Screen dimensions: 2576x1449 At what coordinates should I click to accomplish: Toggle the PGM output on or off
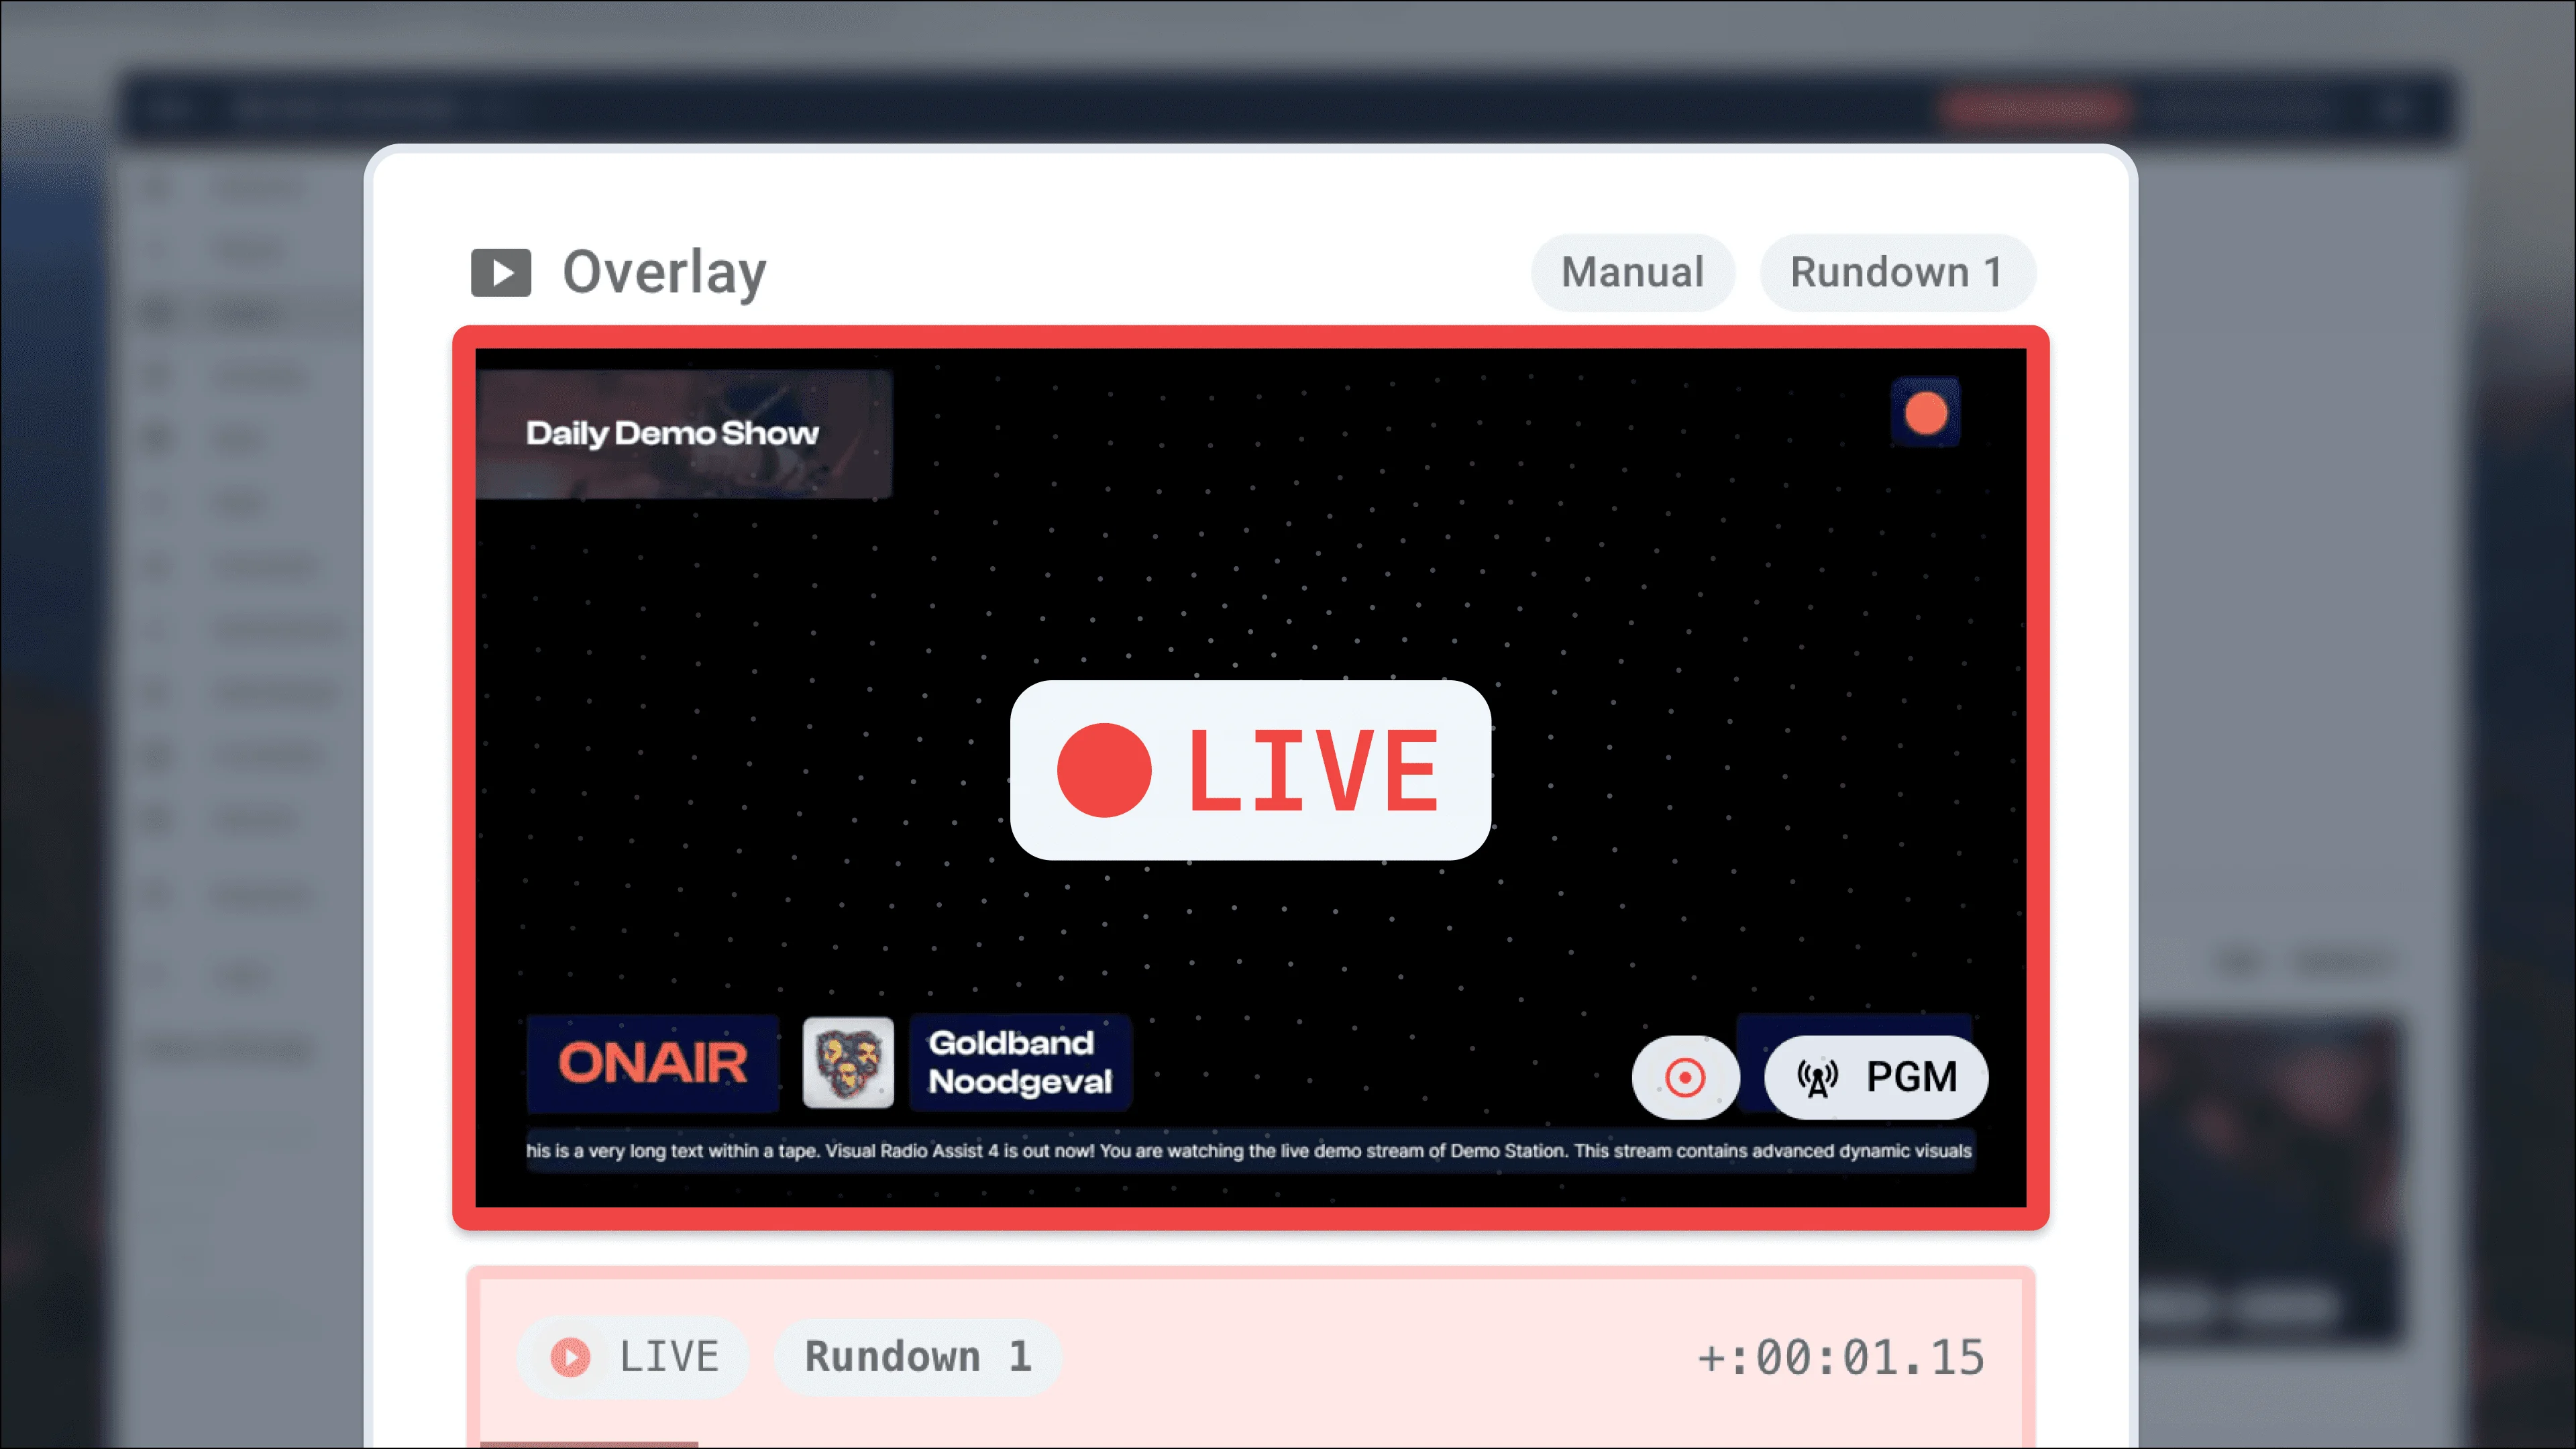click(x=1874, y=1078)
